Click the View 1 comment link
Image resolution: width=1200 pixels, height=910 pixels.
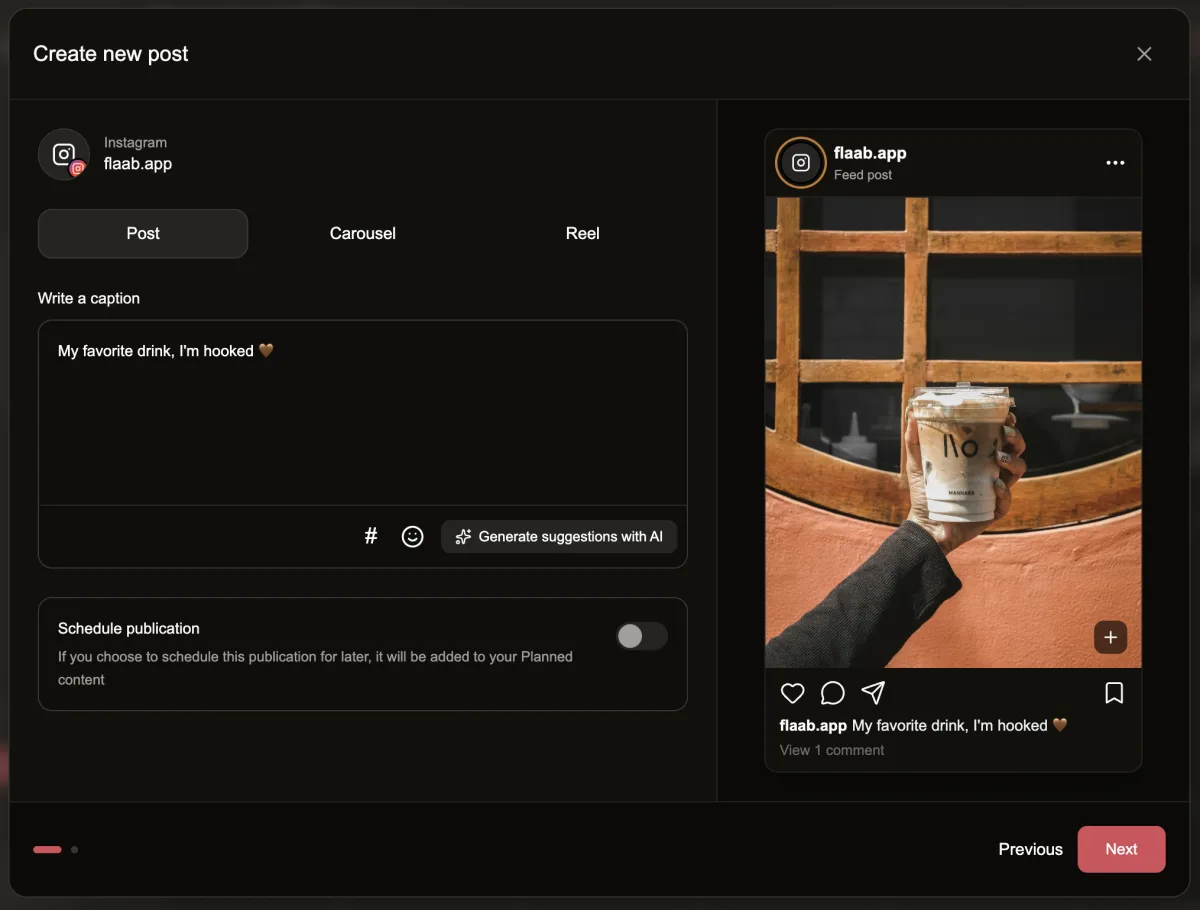[832, 750]
